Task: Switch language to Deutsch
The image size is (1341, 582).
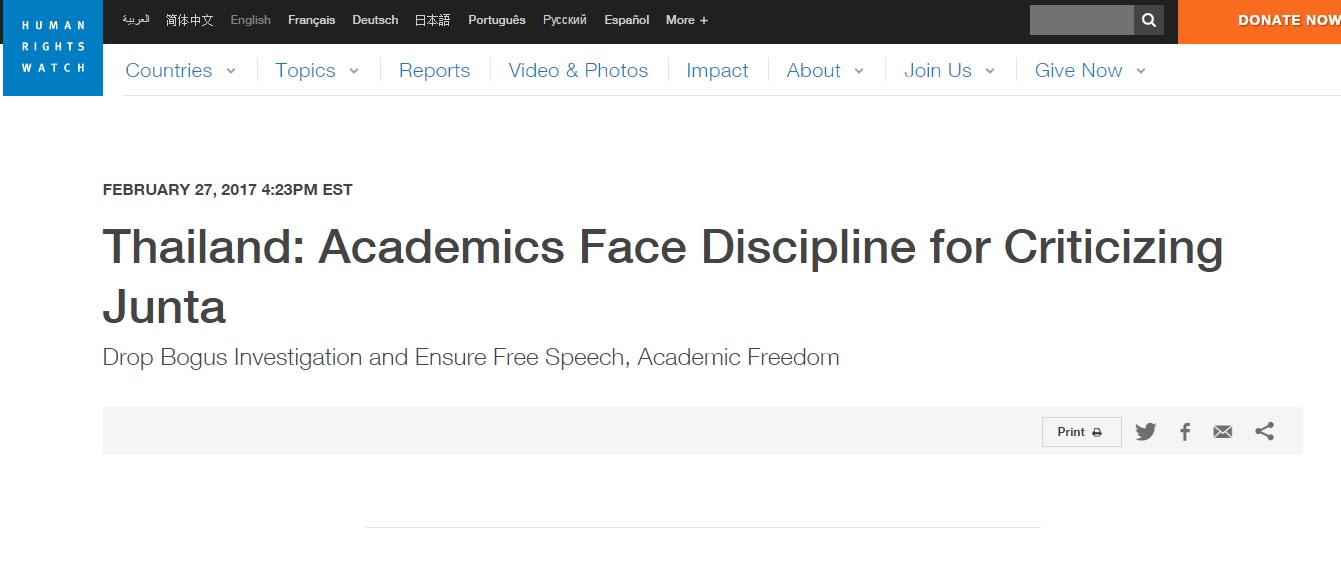Action: (x=375, y=20)
